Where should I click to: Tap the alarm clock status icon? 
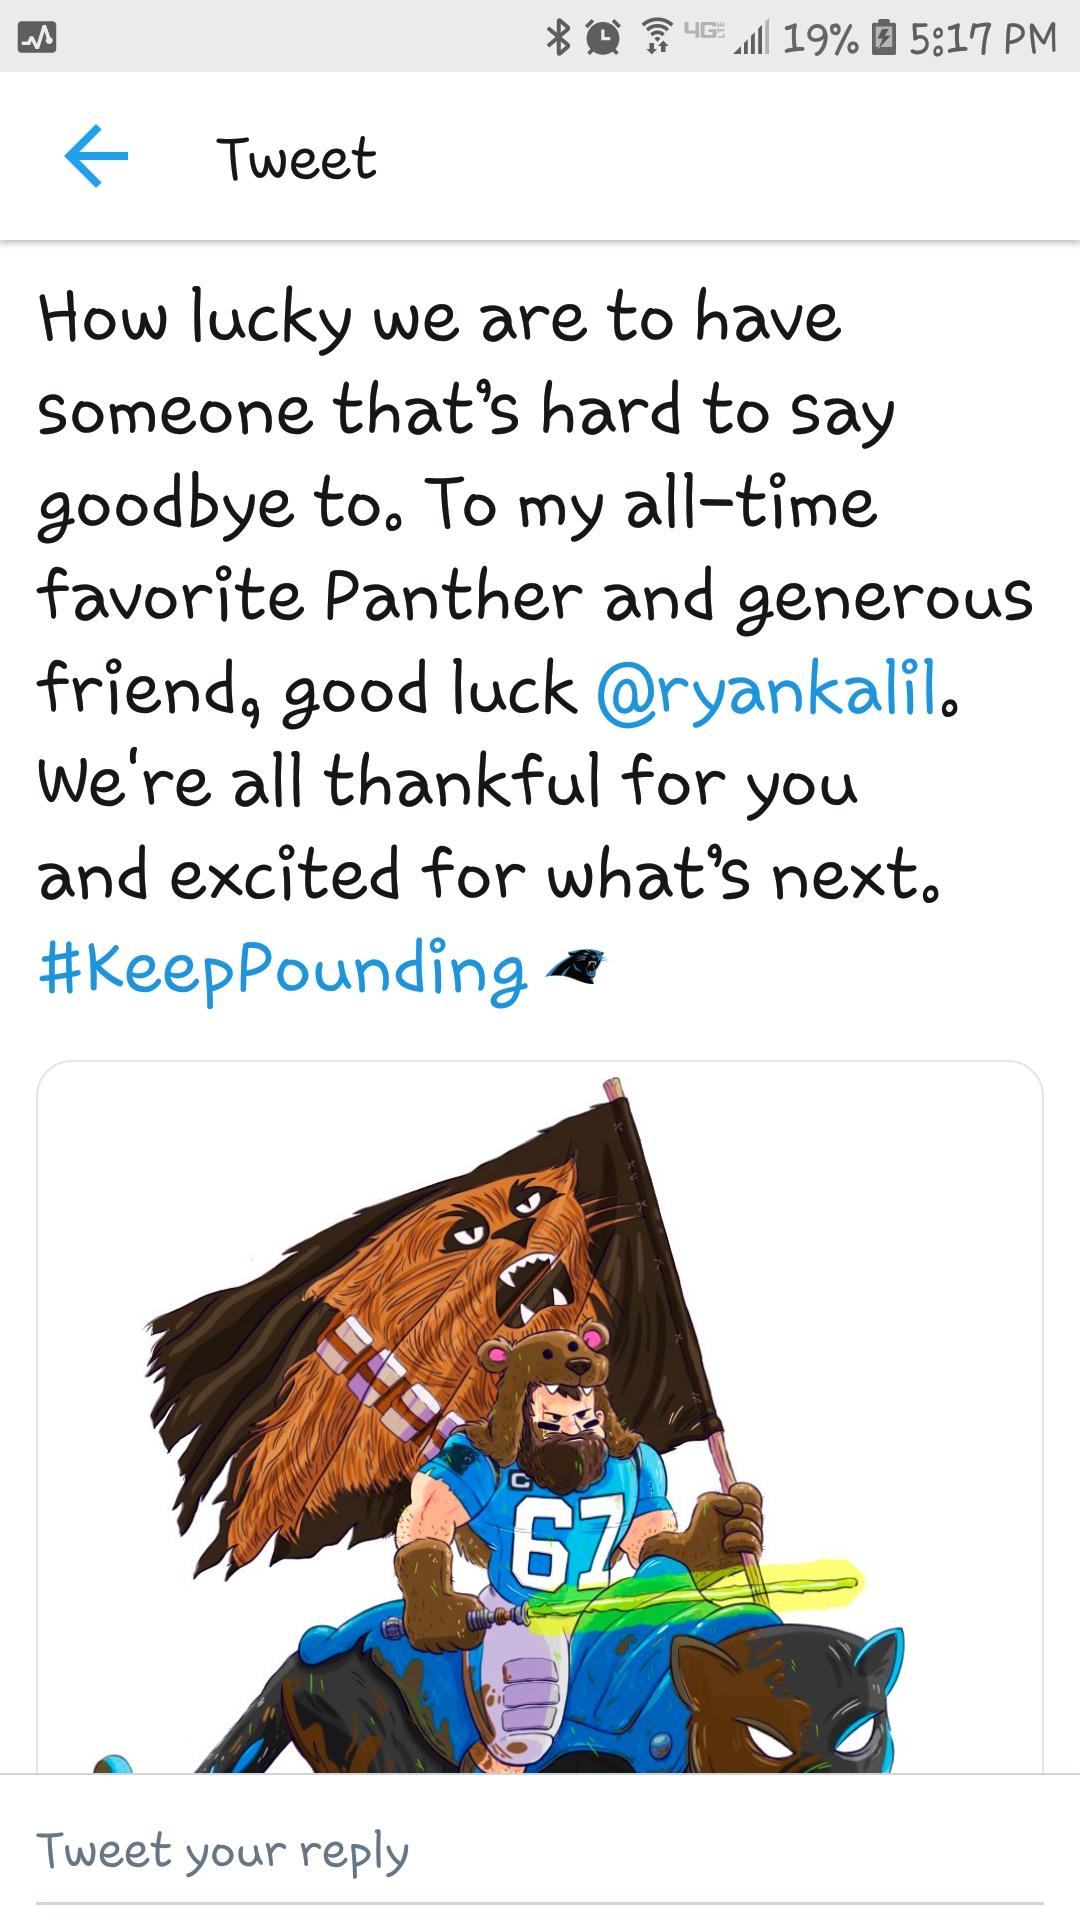click(x=603, y=37)
